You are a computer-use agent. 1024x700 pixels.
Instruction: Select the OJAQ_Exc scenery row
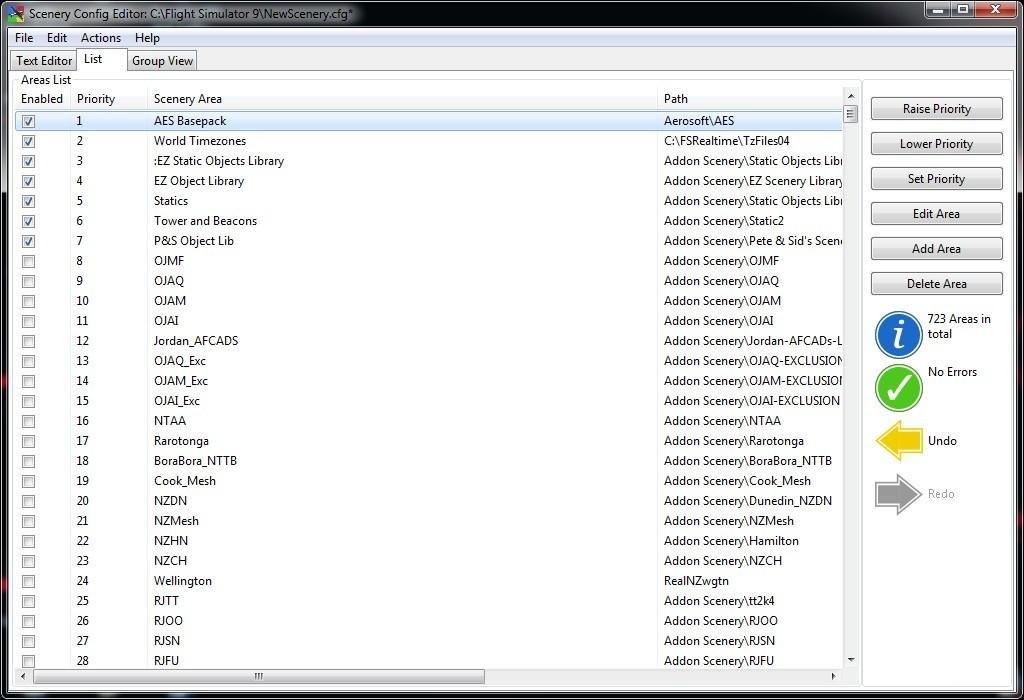click(428, 361)
